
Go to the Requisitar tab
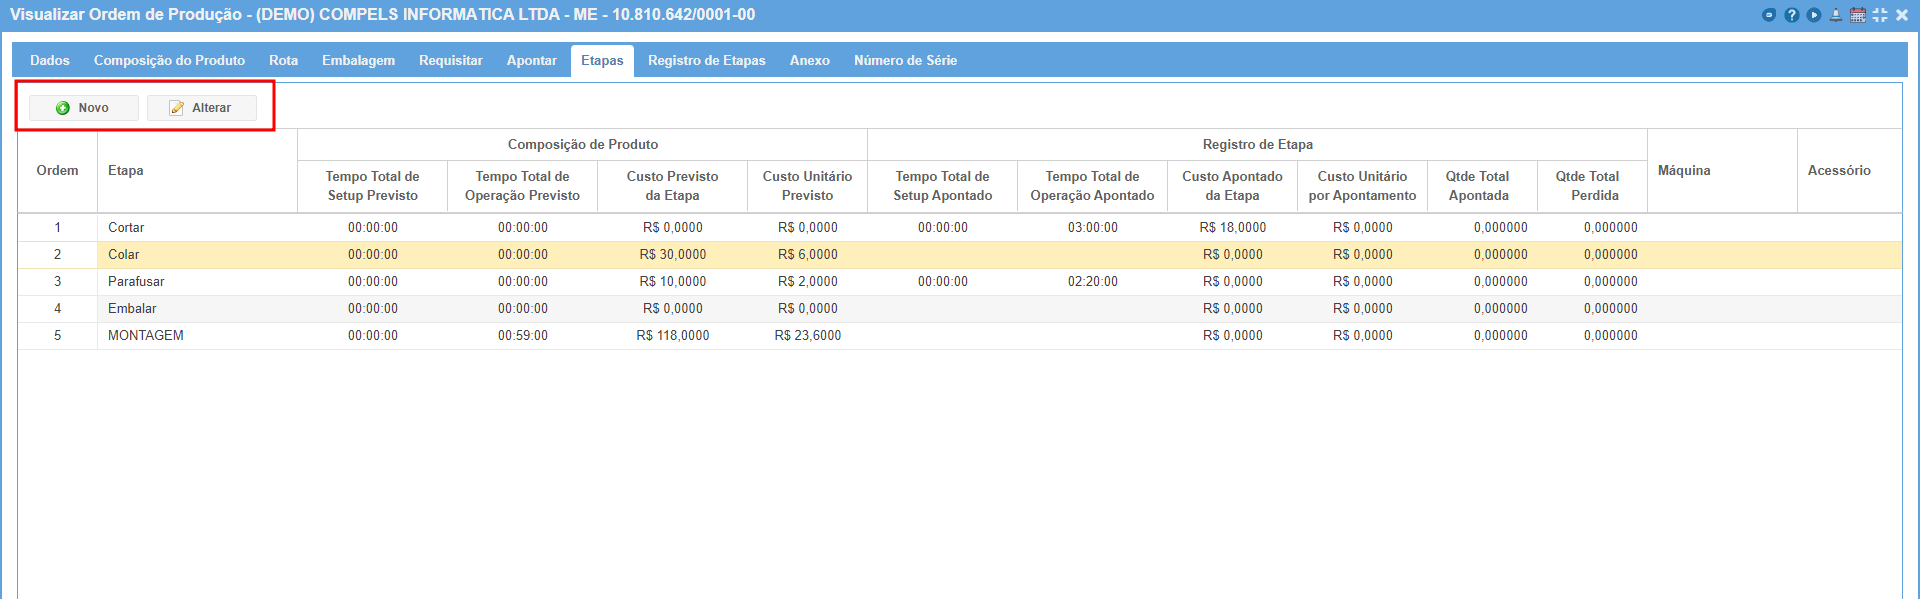[450, 61]
